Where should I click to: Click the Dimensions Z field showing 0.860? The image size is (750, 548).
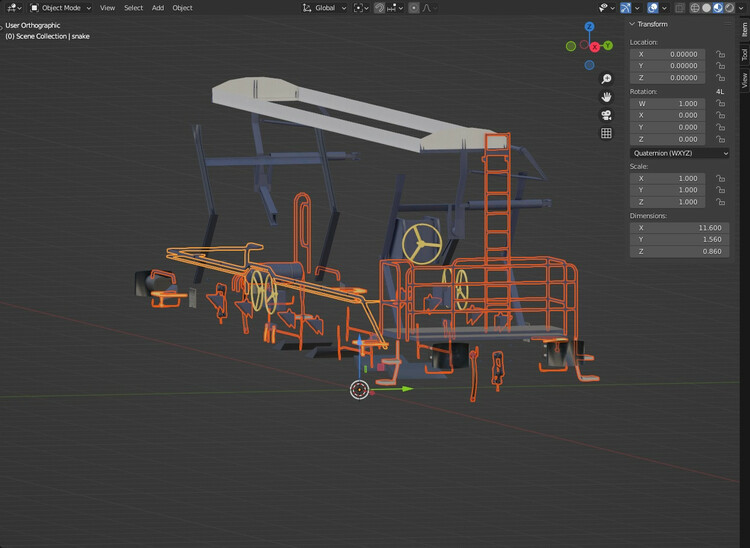coord(680,252)
